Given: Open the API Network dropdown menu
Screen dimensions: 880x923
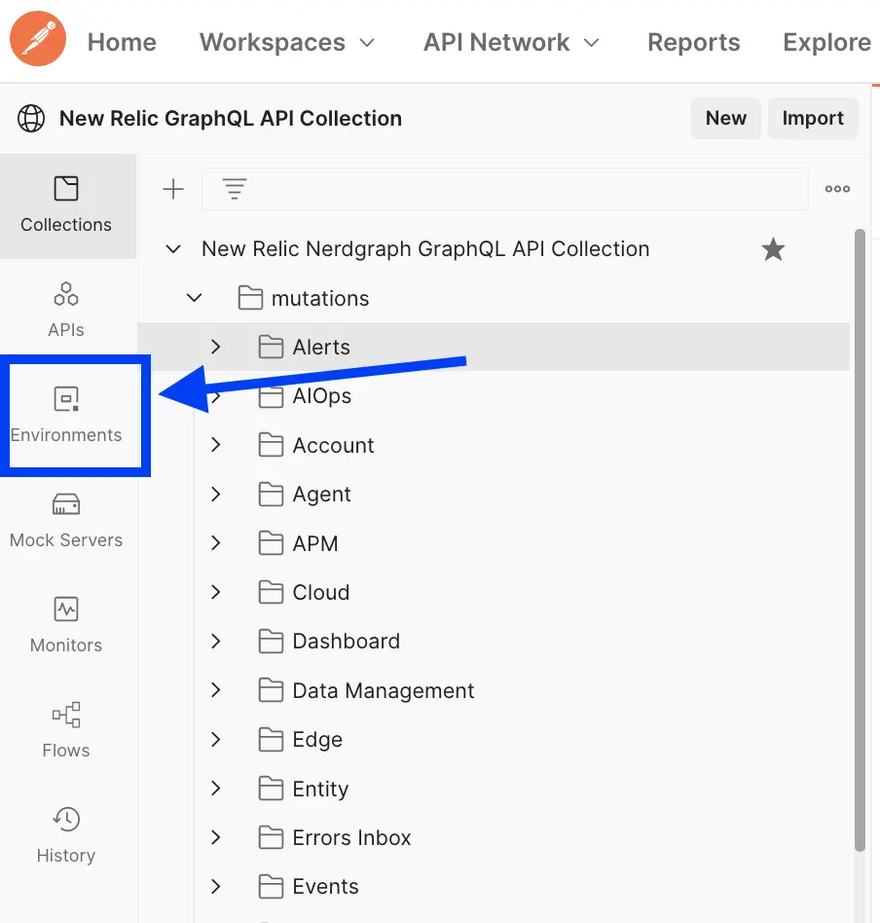Looking at the screenshot, I should (511, 42).
